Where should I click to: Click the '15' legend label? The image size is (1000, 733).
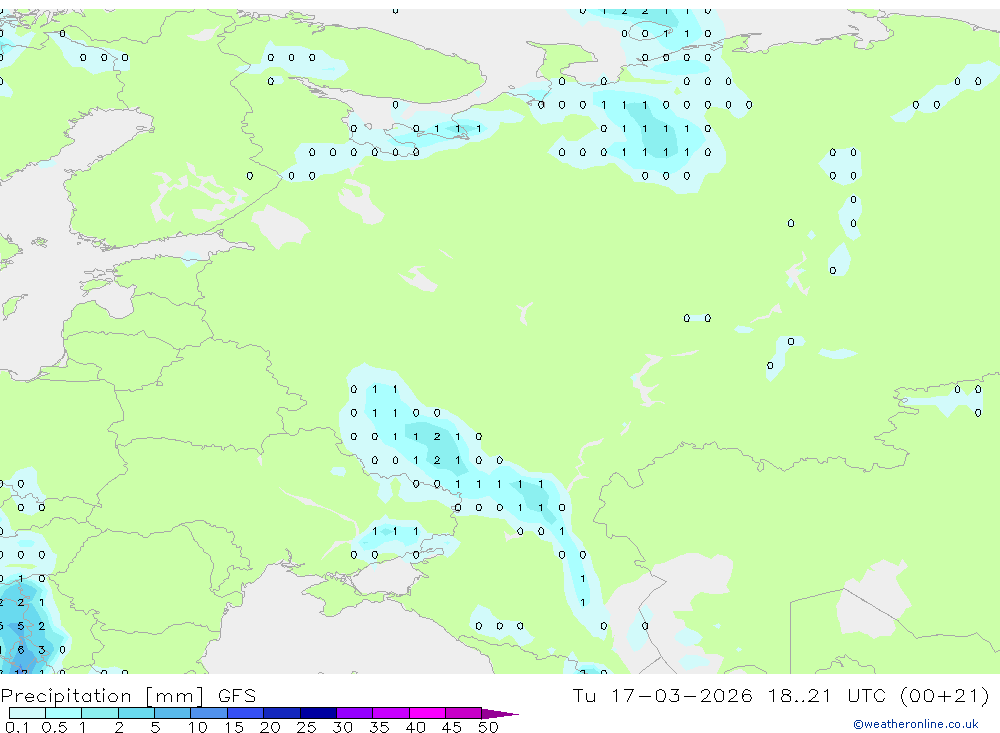234,727
